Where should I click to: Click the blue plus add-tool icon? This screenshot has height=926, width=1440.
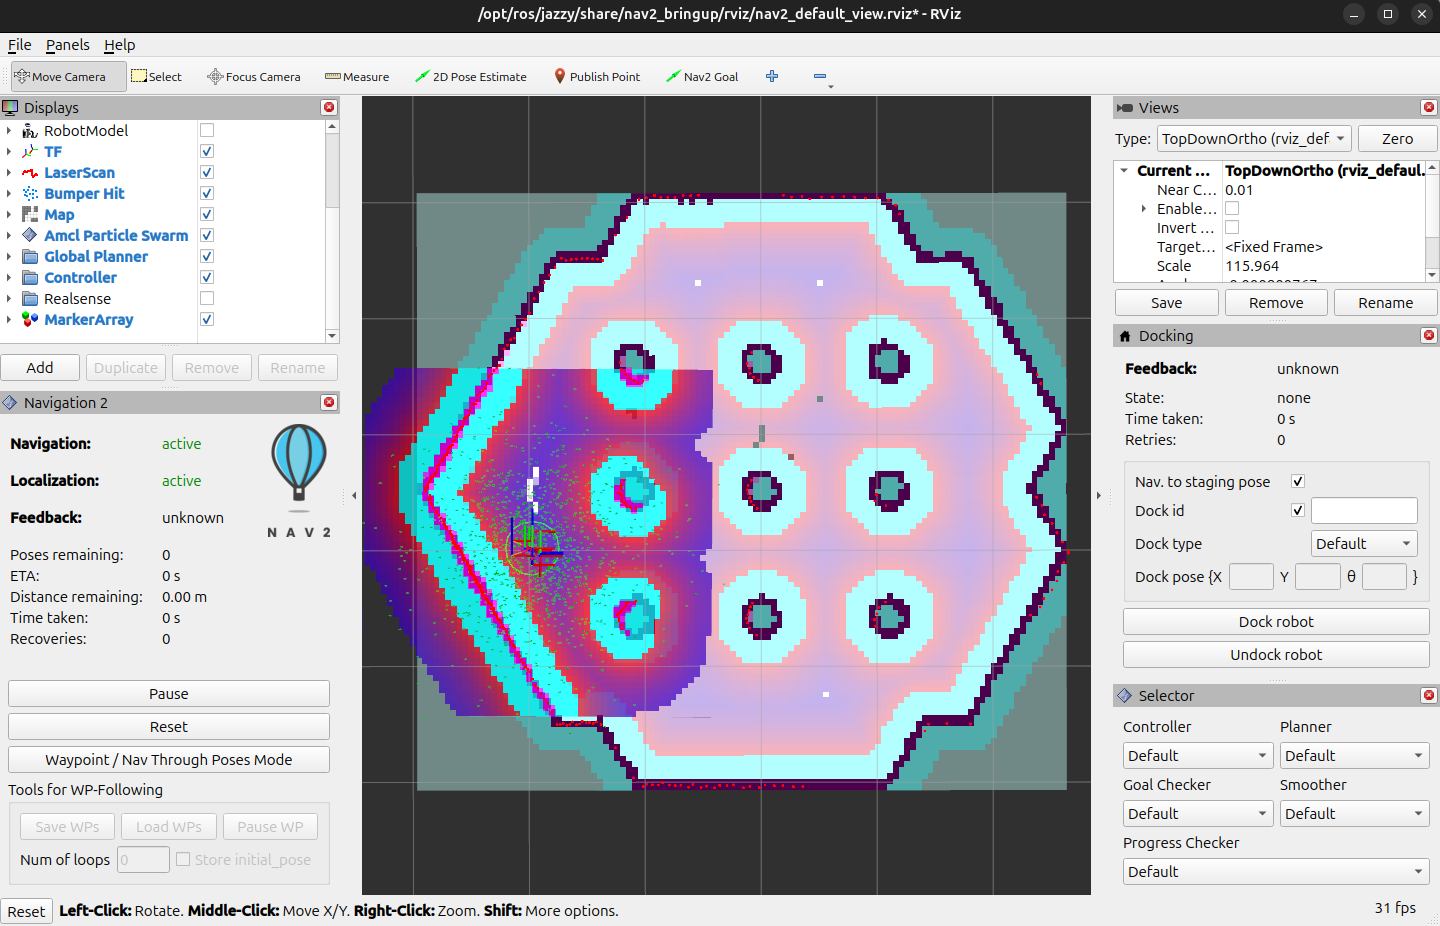(x=772, y=76)
